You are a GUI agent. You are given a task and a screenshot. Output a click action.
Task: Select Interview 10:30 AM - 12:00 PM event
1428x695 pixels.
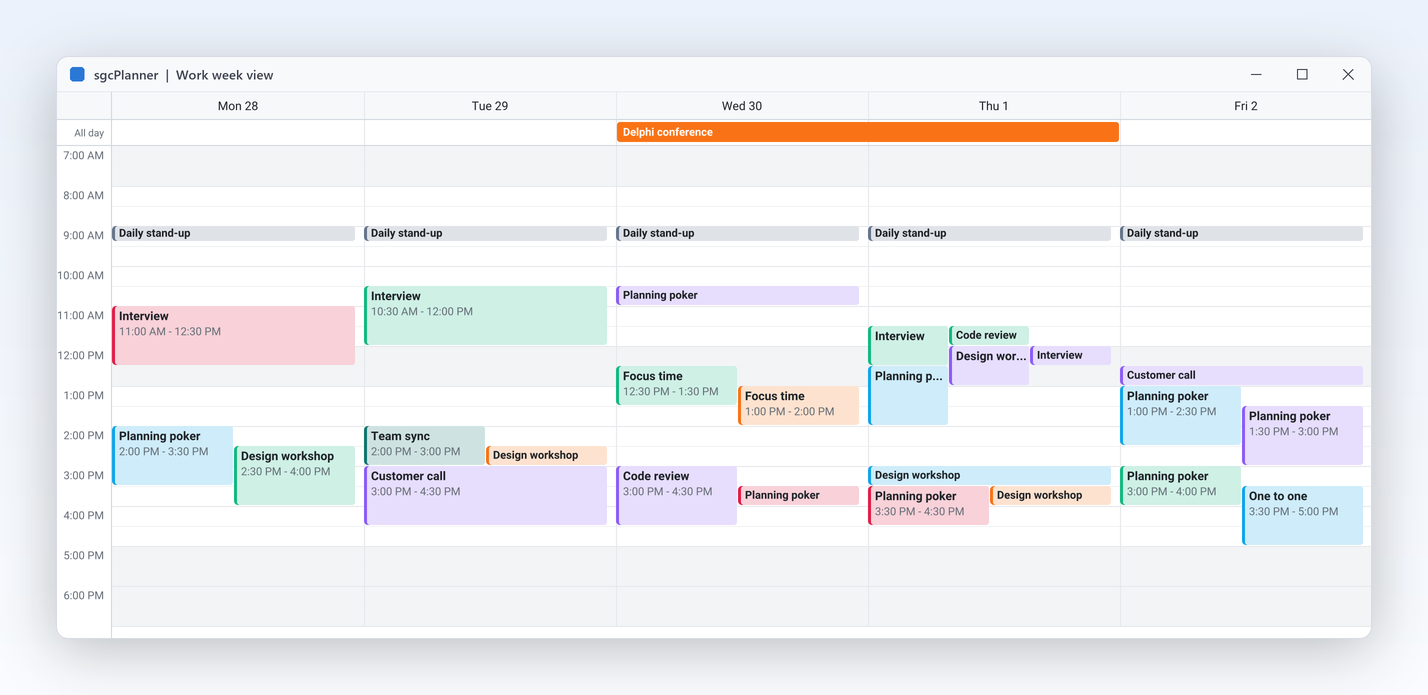coord(486,315)
